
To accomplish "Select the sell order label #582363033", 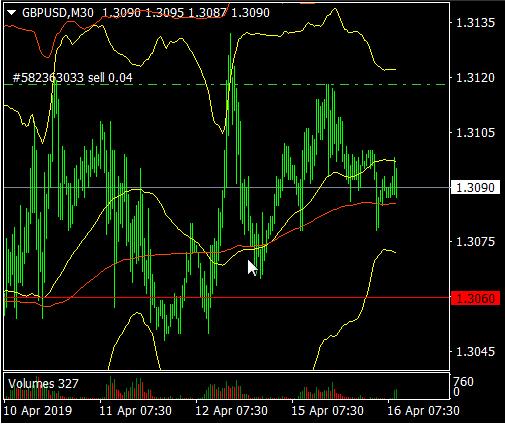I will click(72, 78).
